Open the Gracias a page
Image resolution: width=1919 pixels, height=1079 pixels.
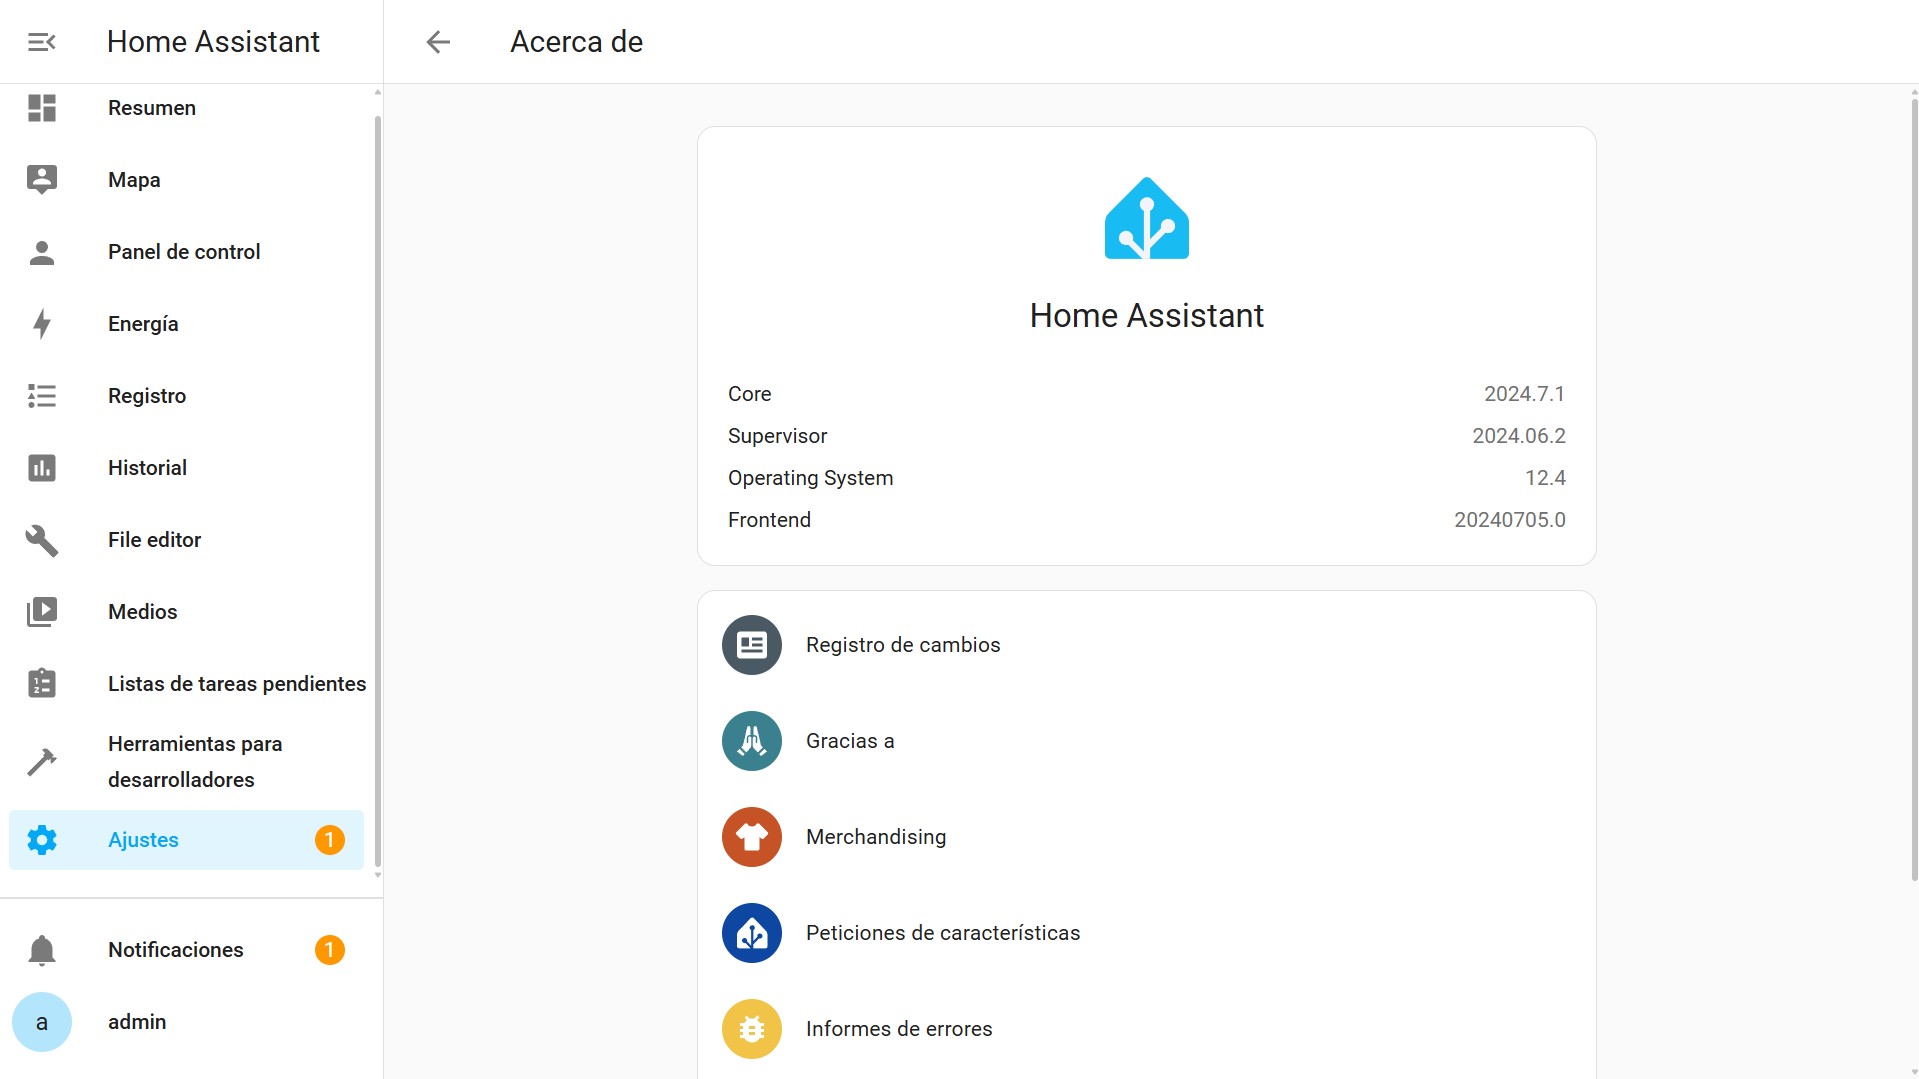point(849,741)
